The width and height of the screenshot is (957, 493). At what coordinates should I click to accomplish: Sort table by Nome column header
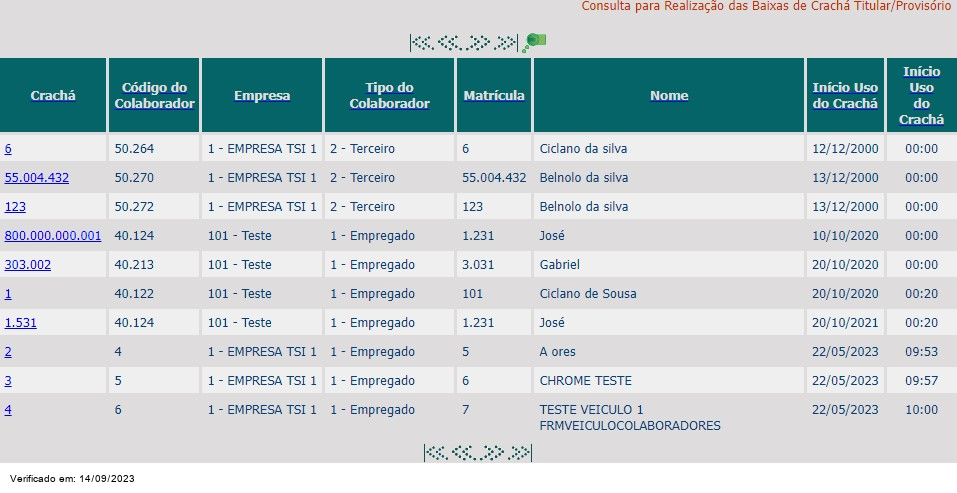(x=669, y=96)
